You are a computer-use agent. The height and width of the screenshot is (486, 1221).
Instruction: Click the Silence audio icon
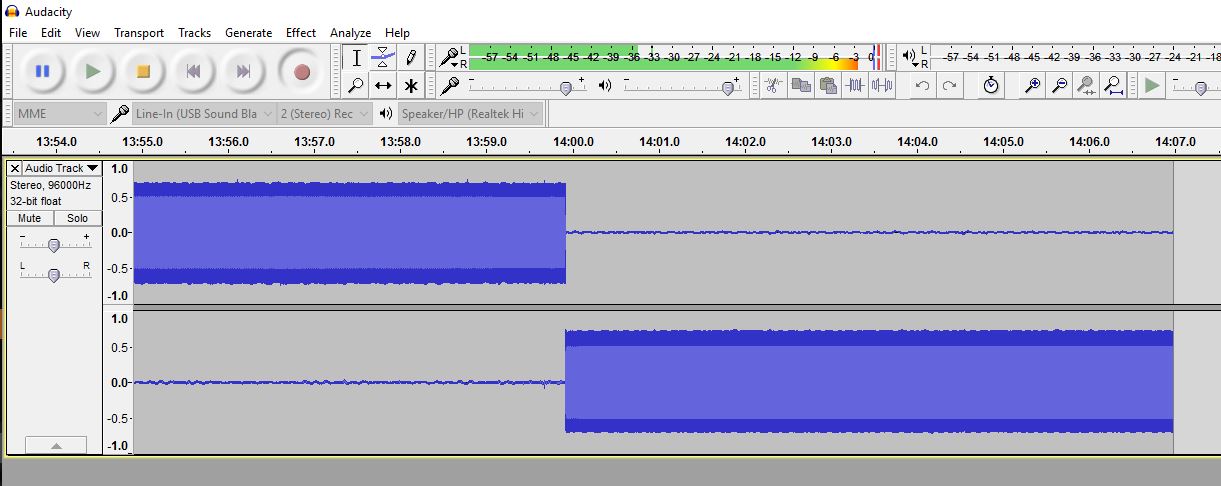pos(882,86)
